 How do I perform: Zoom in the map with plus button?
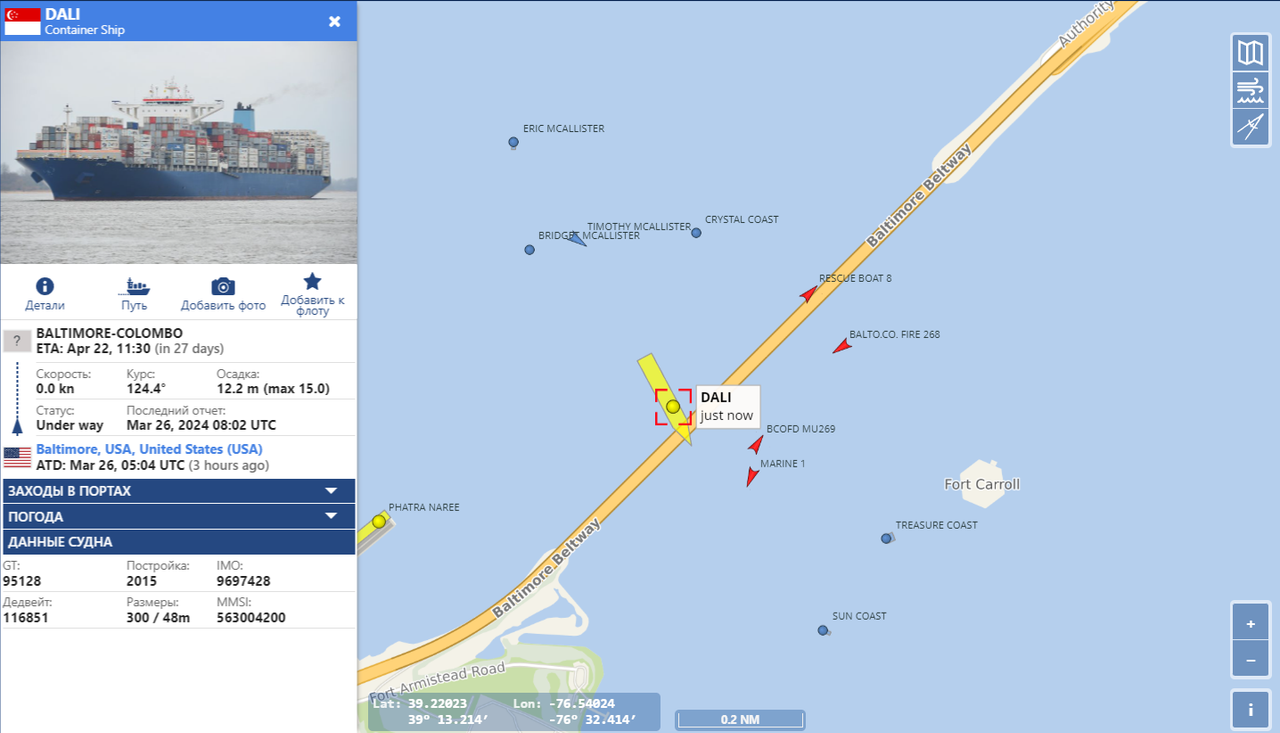coord(1251,623)
